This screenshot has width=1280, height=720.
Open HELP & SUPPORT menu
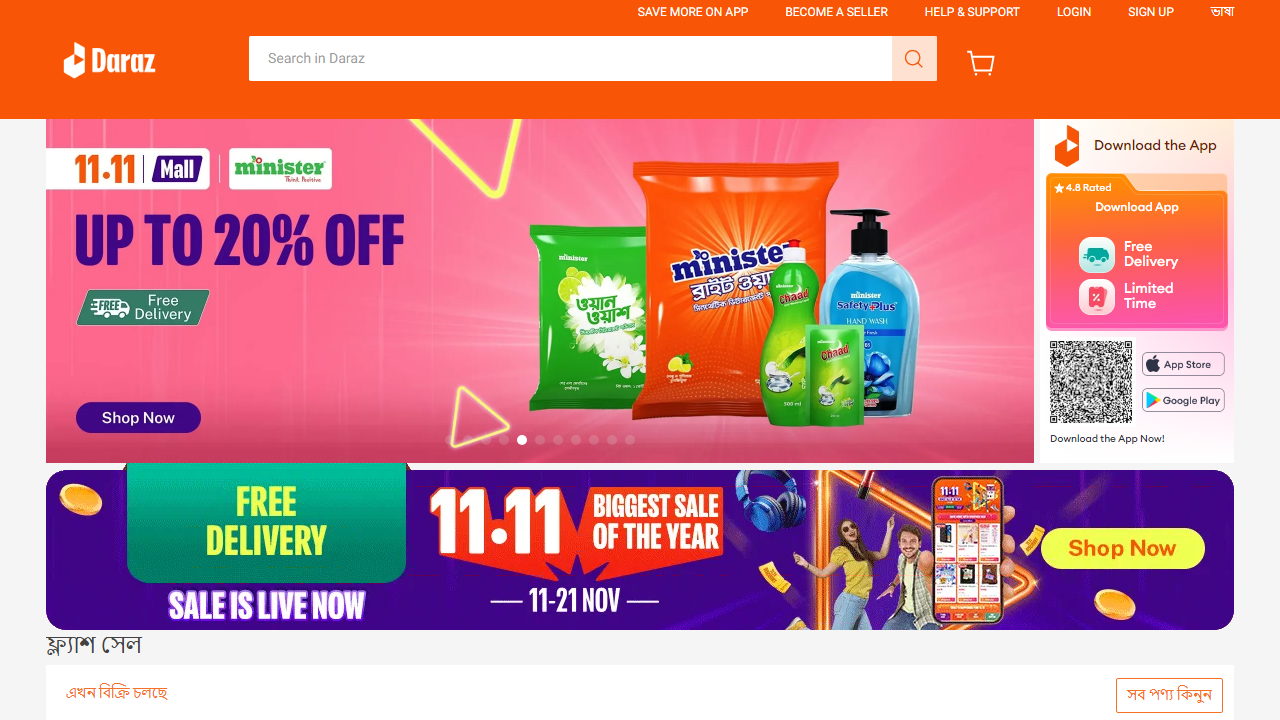(972, 12)
